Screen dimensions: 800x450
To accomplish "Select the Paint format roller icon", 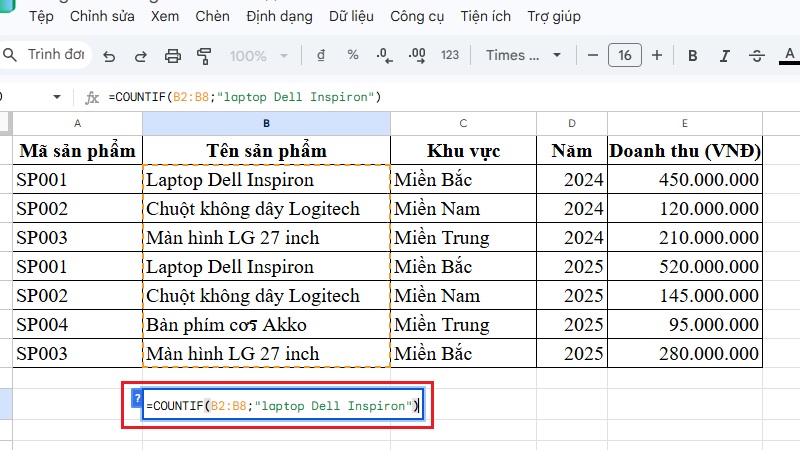I will (x=204, y=56).
